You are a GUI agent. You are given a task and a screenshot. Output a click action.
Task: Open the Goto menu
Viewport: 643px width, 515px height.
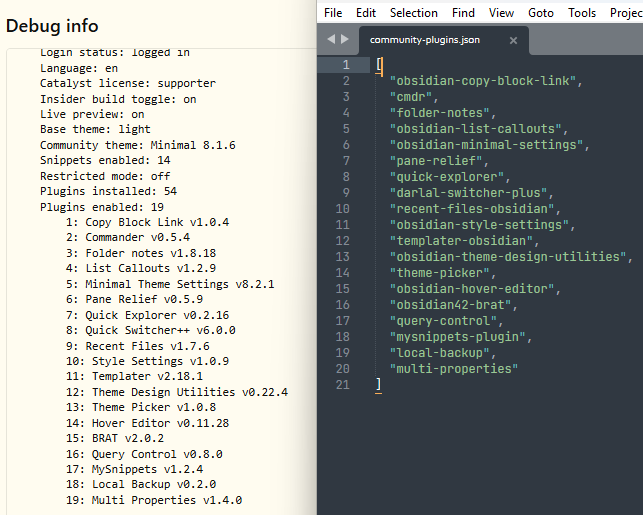541,13
